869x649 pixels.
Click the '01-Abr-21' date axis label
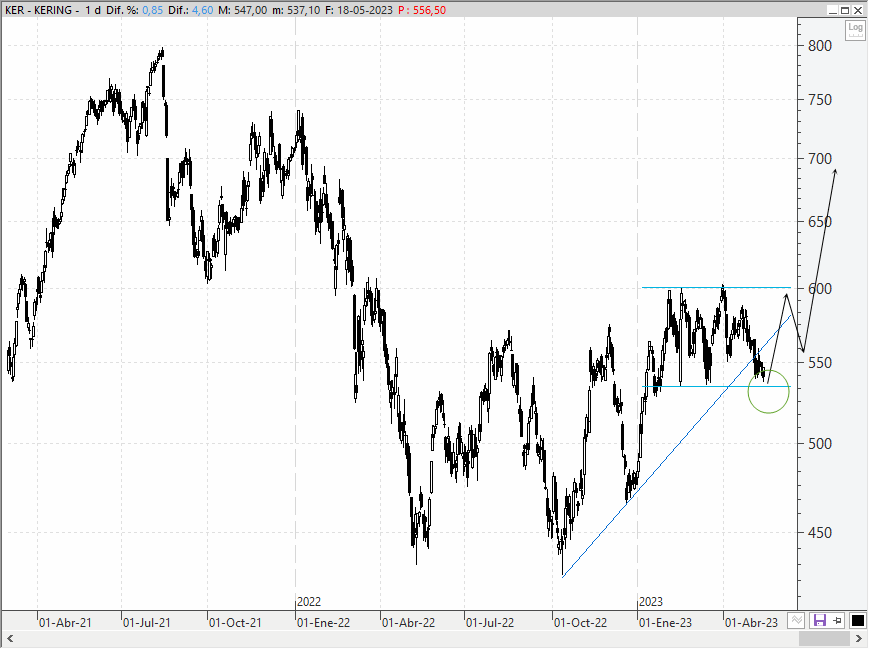(x=65, y=623)
